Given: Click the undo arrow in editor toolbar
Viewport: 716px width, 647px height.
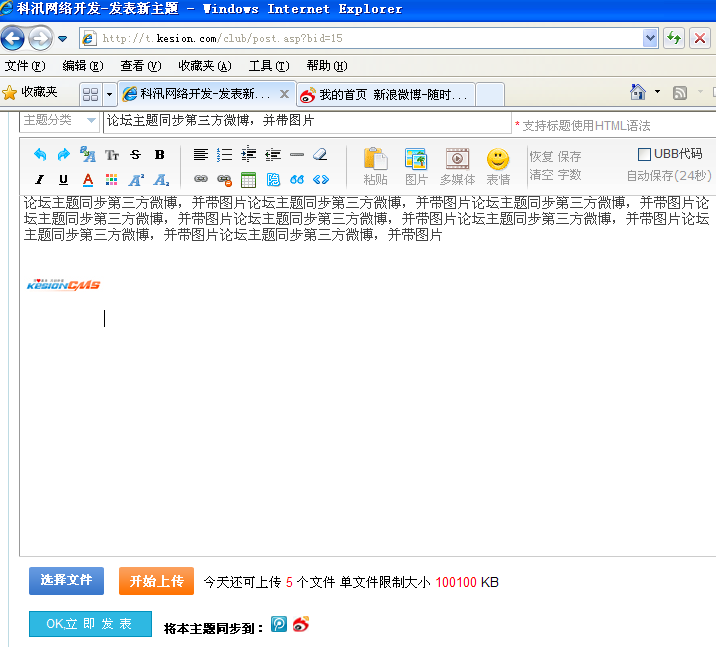Looking at the screenshot, I should (x=39, y=155).
